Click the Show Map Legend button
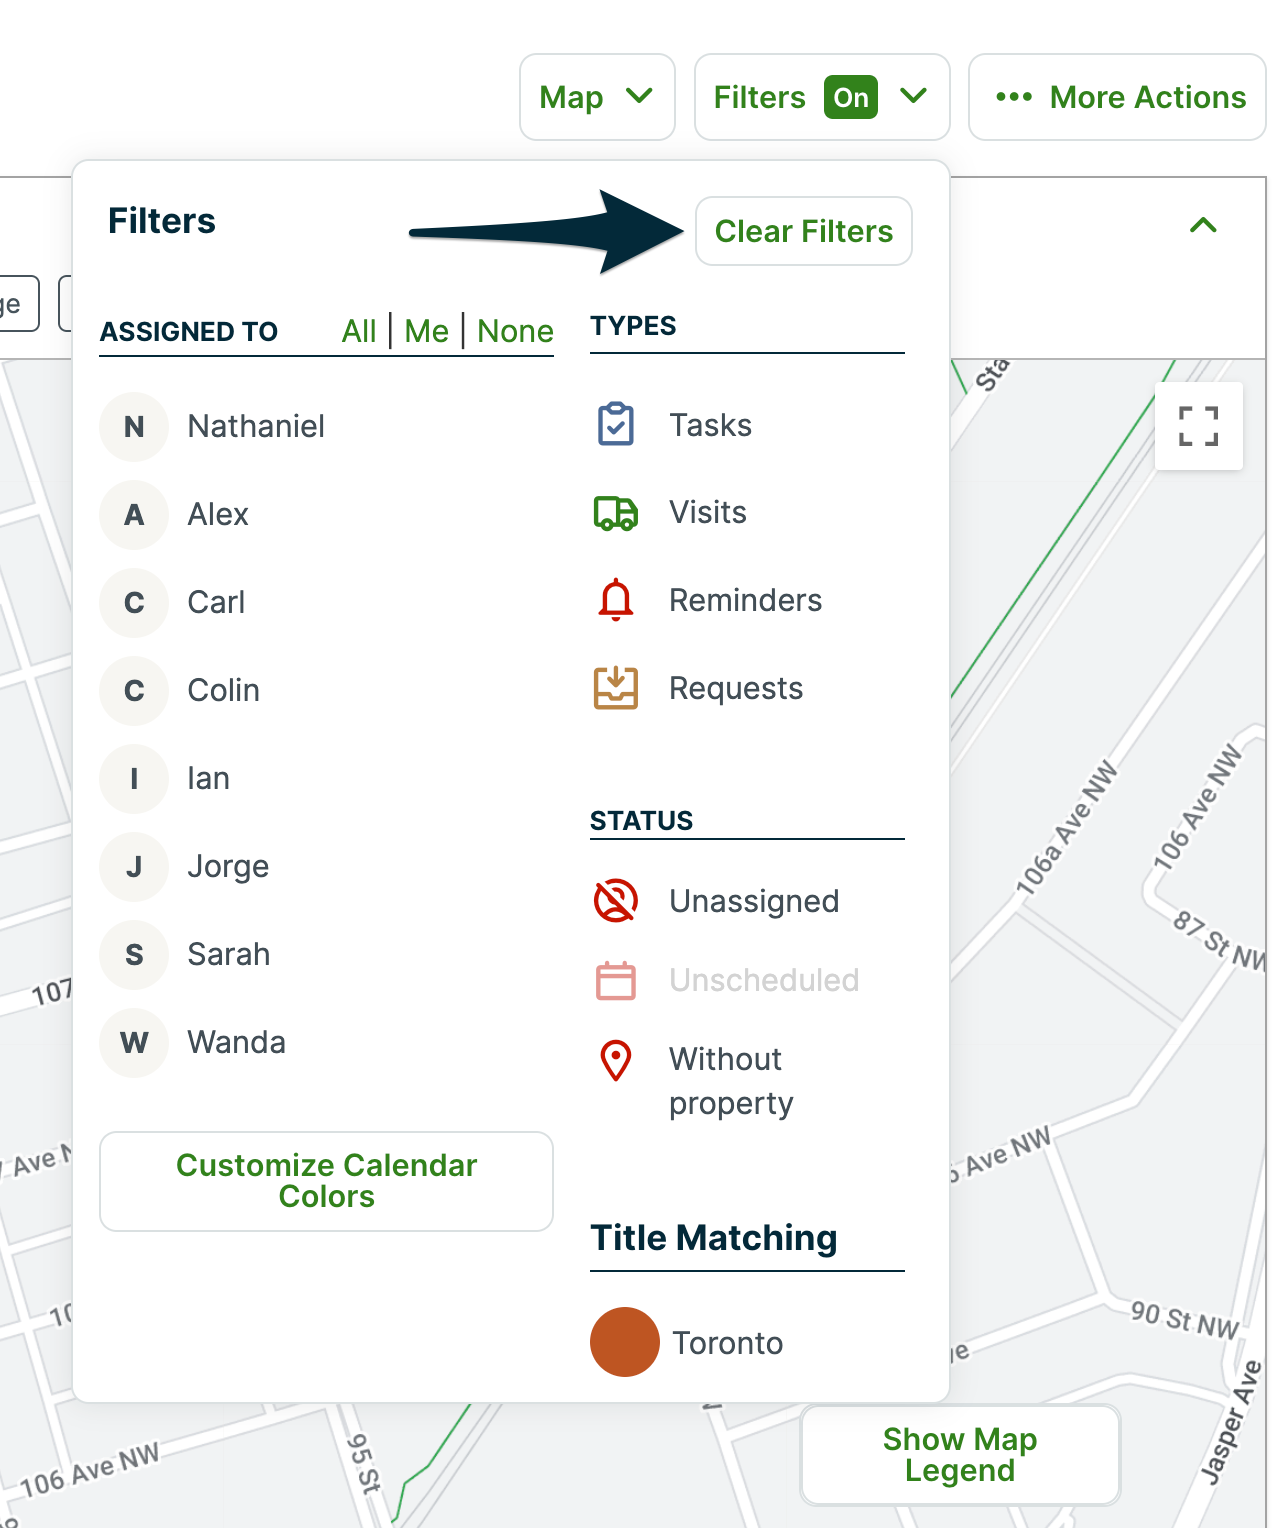This screenshot has height=1528, width=1286. tap(959, 1455)
